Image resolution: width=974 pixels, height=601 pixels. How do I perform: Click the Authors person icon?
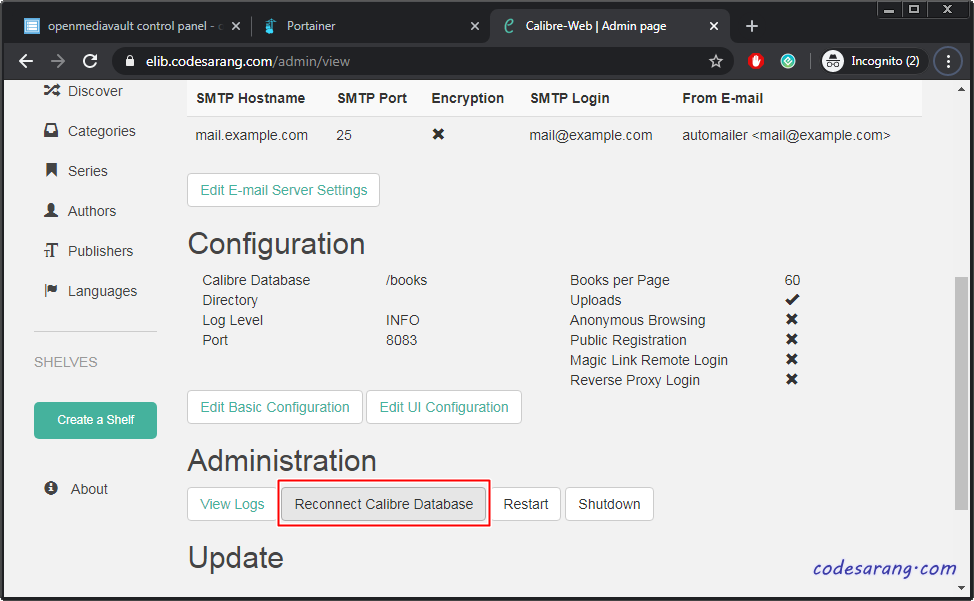pos(51,210)
